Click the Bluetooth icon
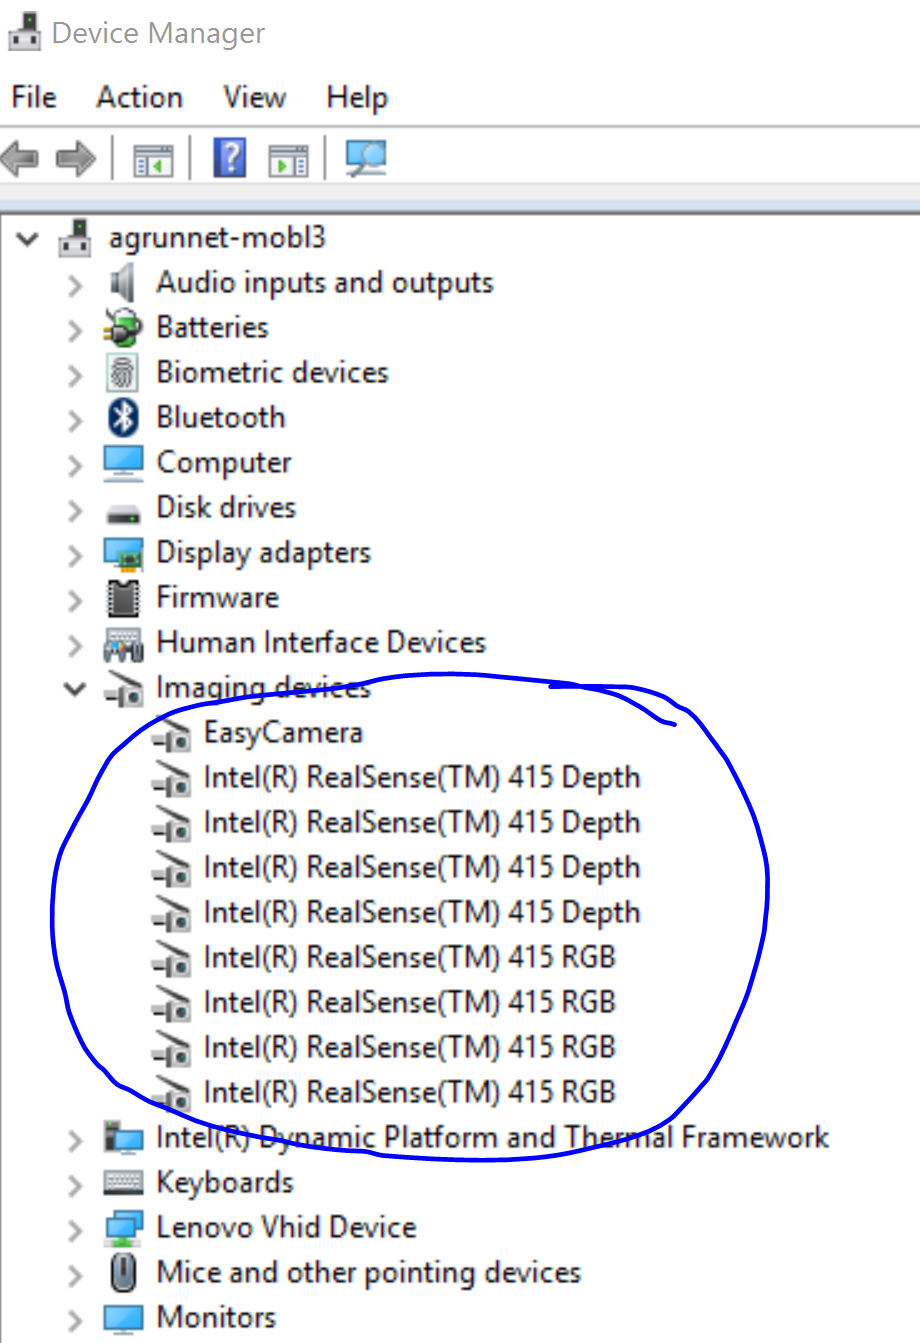 [123, 418]
